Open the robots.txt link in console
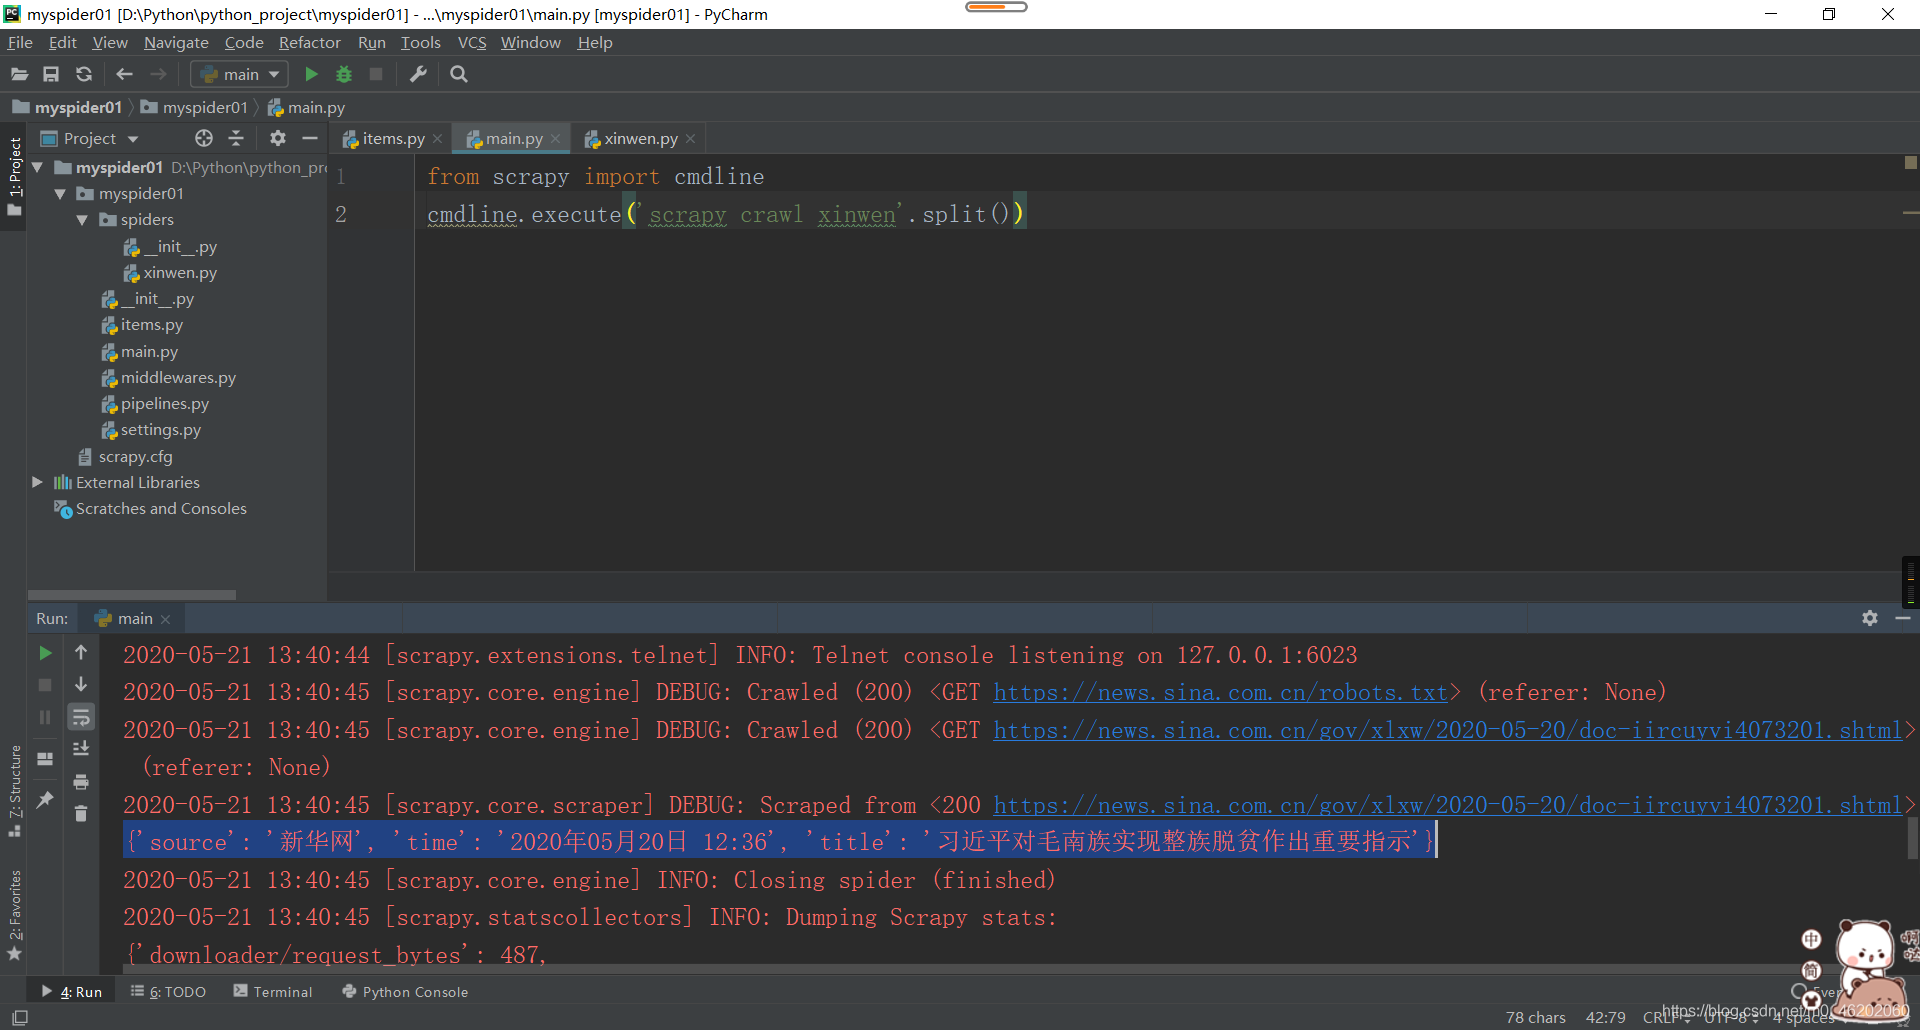Viewport: 1920px width, 1030px height. (1220, 692)
